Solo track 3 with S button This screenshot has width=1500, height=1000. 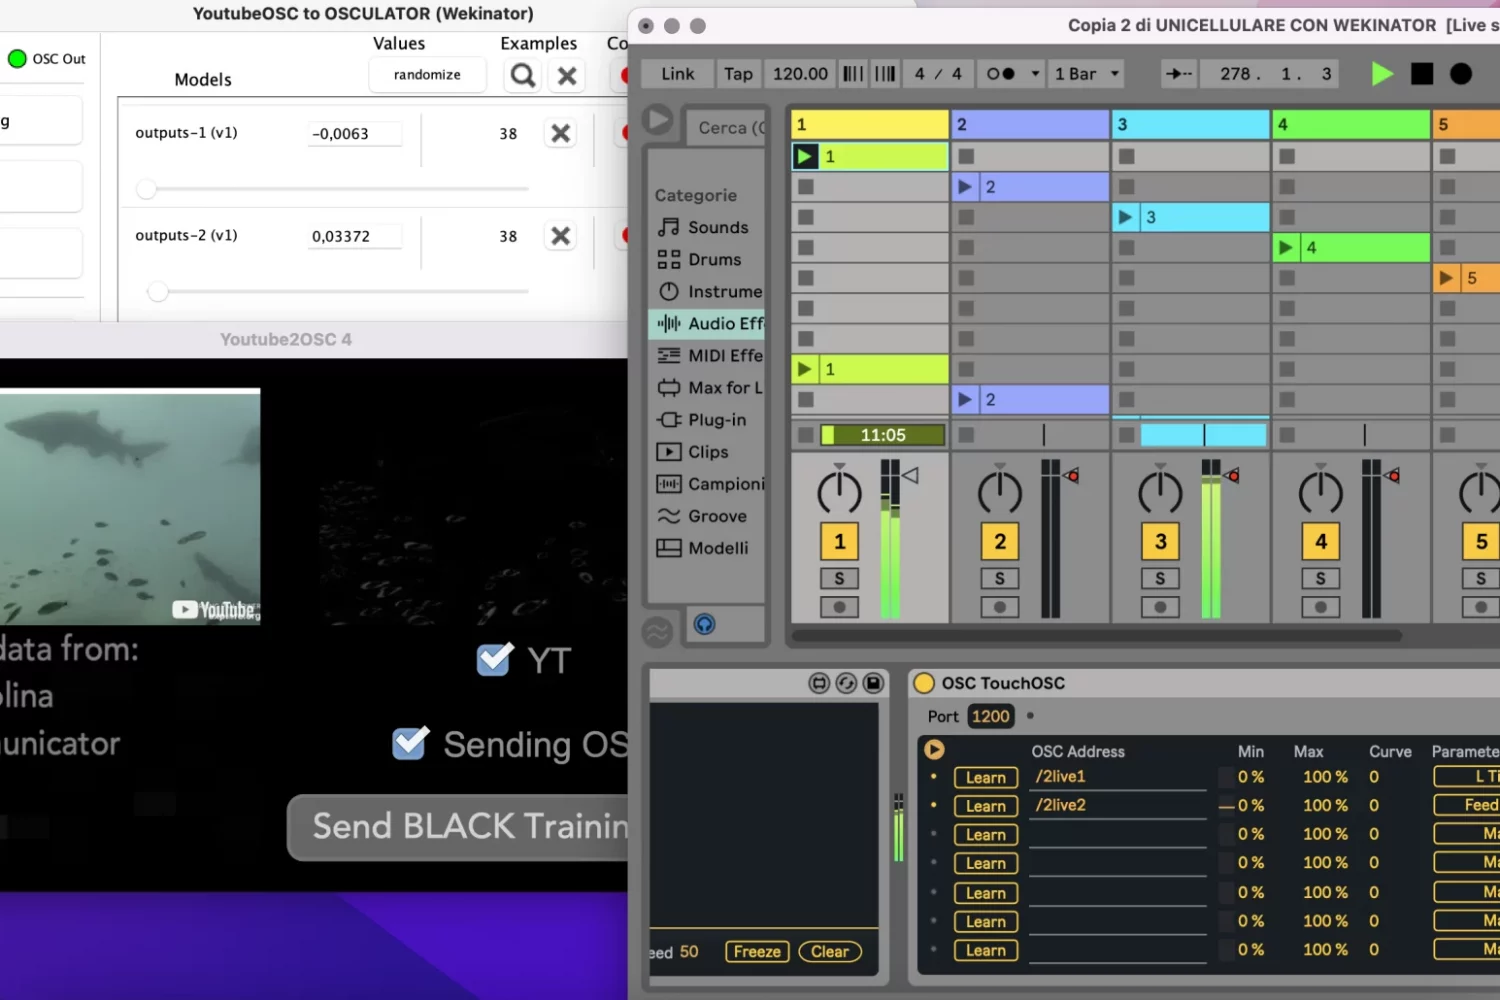coord(1160,579)
